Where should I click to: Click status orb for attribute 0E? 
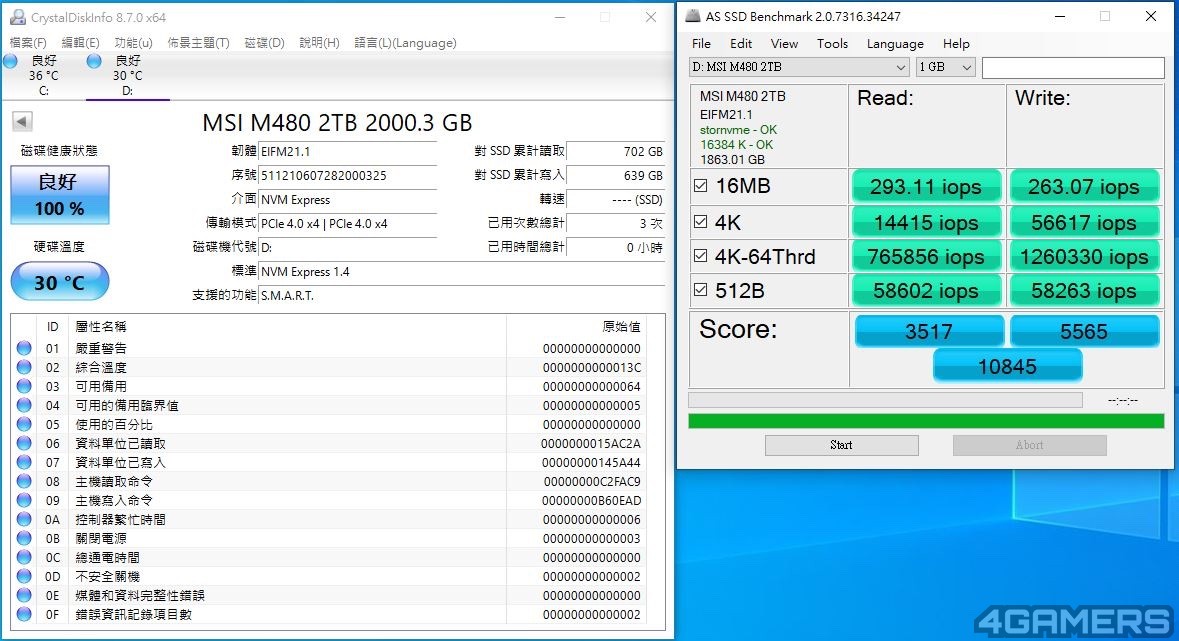[24, 595]
